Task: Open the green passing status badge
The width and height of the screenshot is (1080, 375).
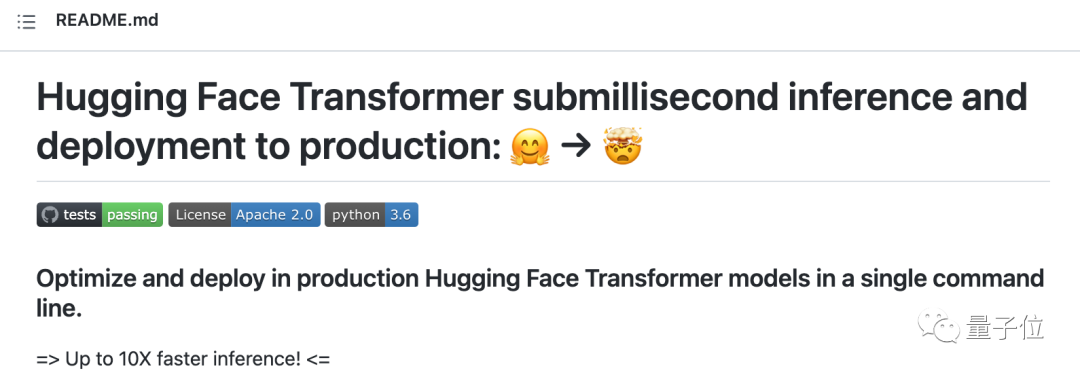Action: (x=132, y=214)
